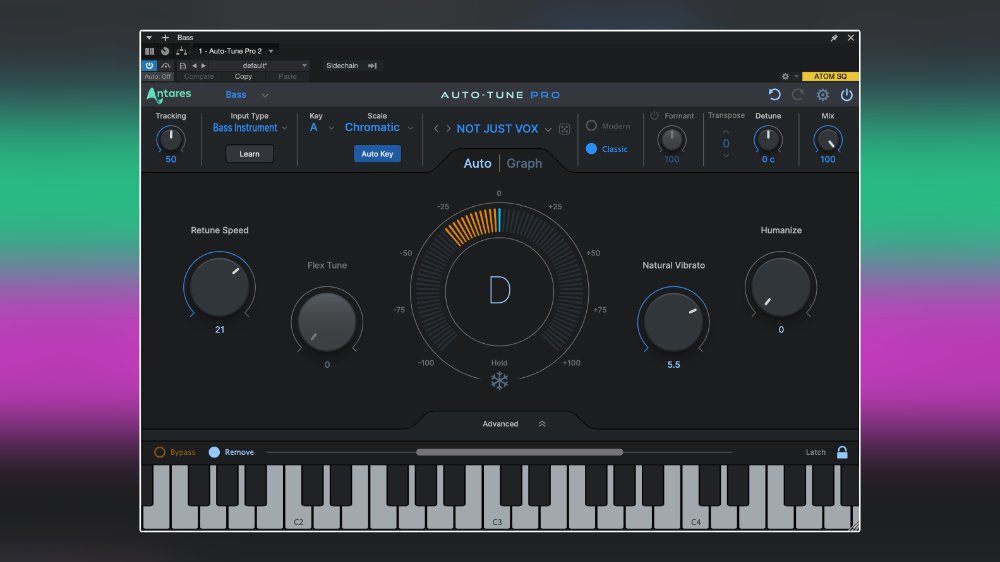This screenshot has width=1000, height=562.
Task: Expand the Advanced panel
Action: pyautogui.click(x=513, y=424)
